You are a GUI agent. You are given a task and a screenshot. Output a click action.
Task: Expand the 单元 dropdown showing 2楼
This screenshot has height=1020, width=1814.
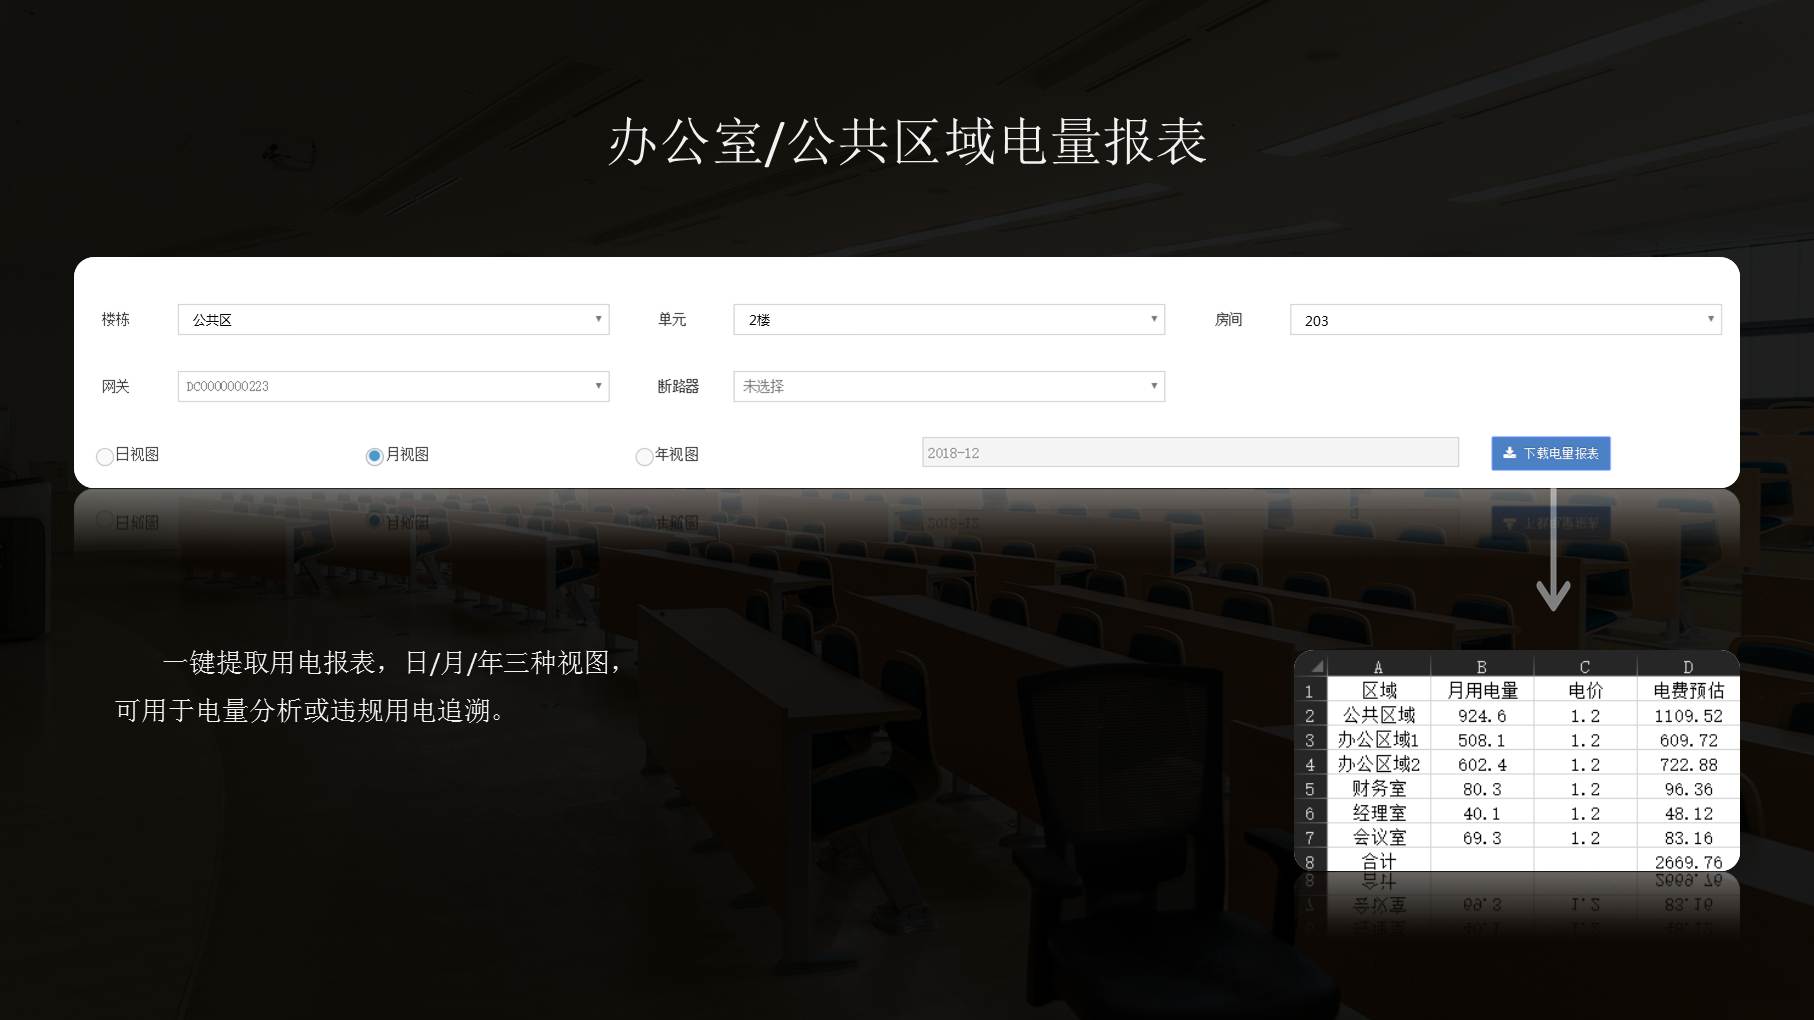point(948,320)
